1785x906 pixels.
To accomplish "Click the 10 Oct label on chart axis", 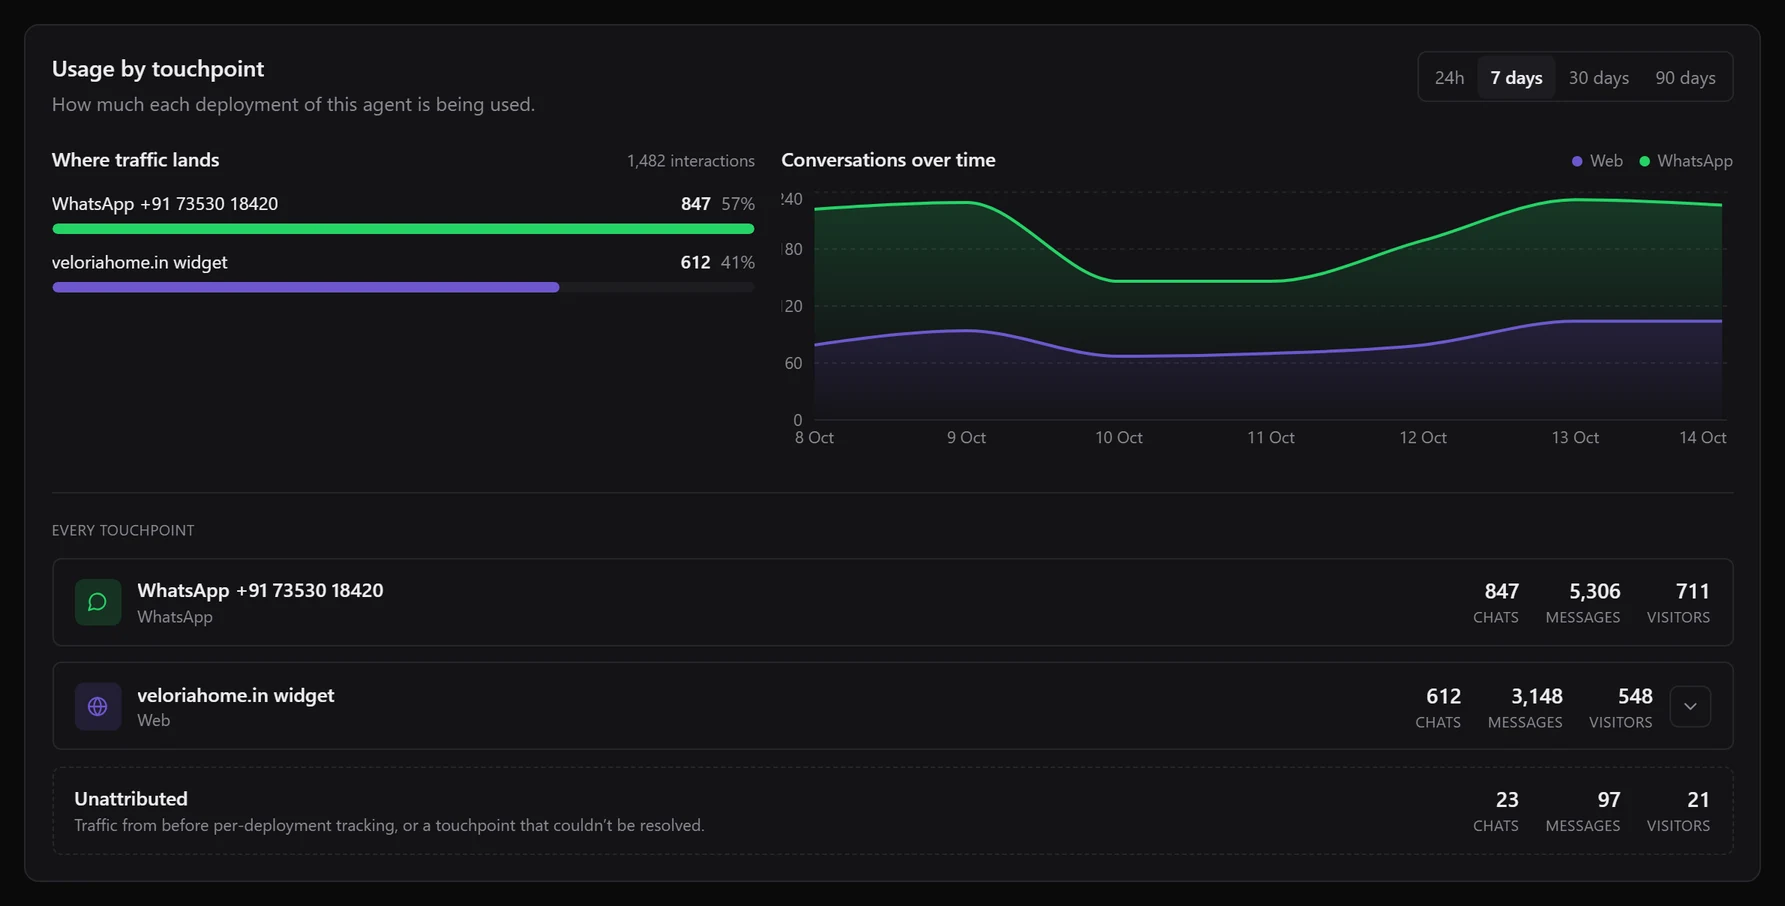I will 1118,437.
